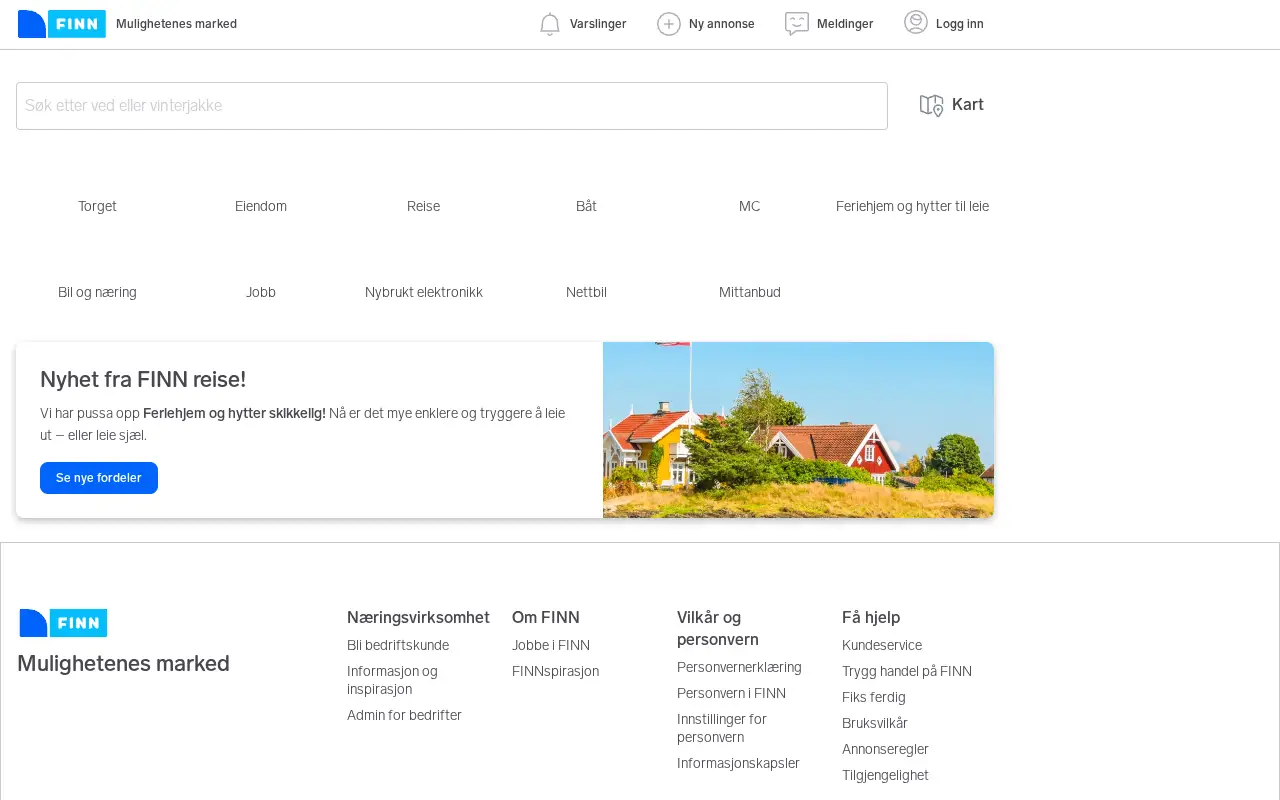Click the FINN logo in header

click(x=62, y=24)
